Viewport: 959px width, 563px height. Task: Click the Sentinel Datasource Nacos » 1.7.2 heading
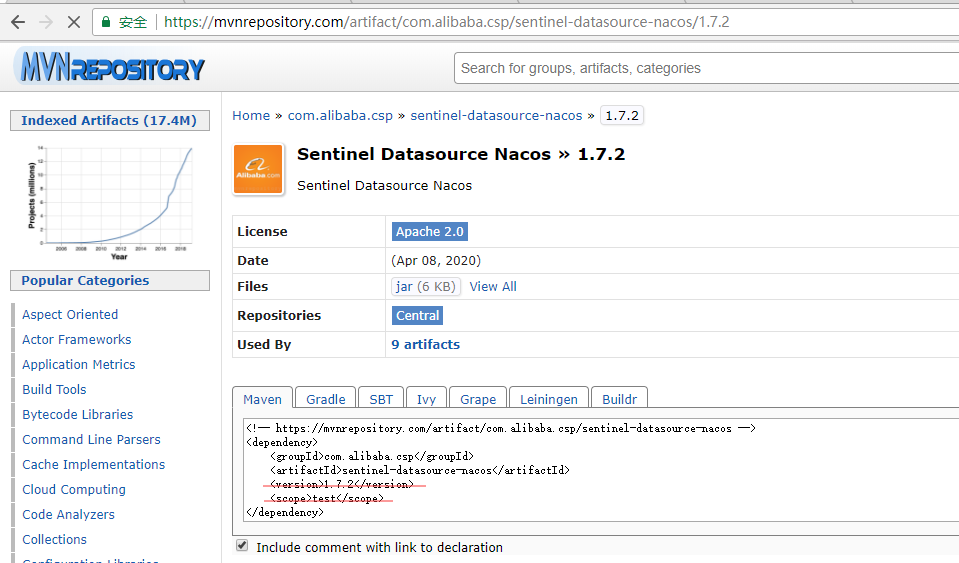point(461,154)
